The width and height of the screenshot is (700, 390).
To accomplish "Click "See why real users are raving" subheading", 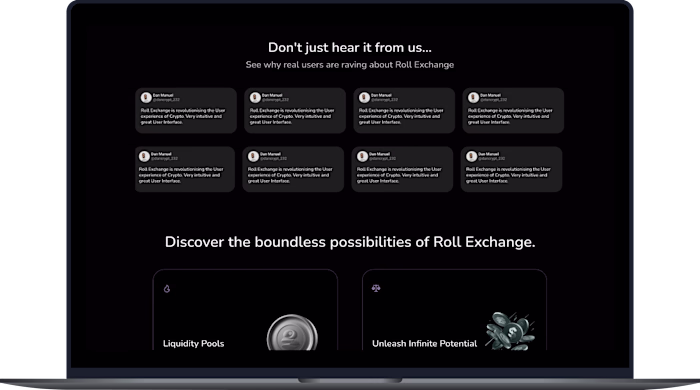I will [x=350, y=65].
